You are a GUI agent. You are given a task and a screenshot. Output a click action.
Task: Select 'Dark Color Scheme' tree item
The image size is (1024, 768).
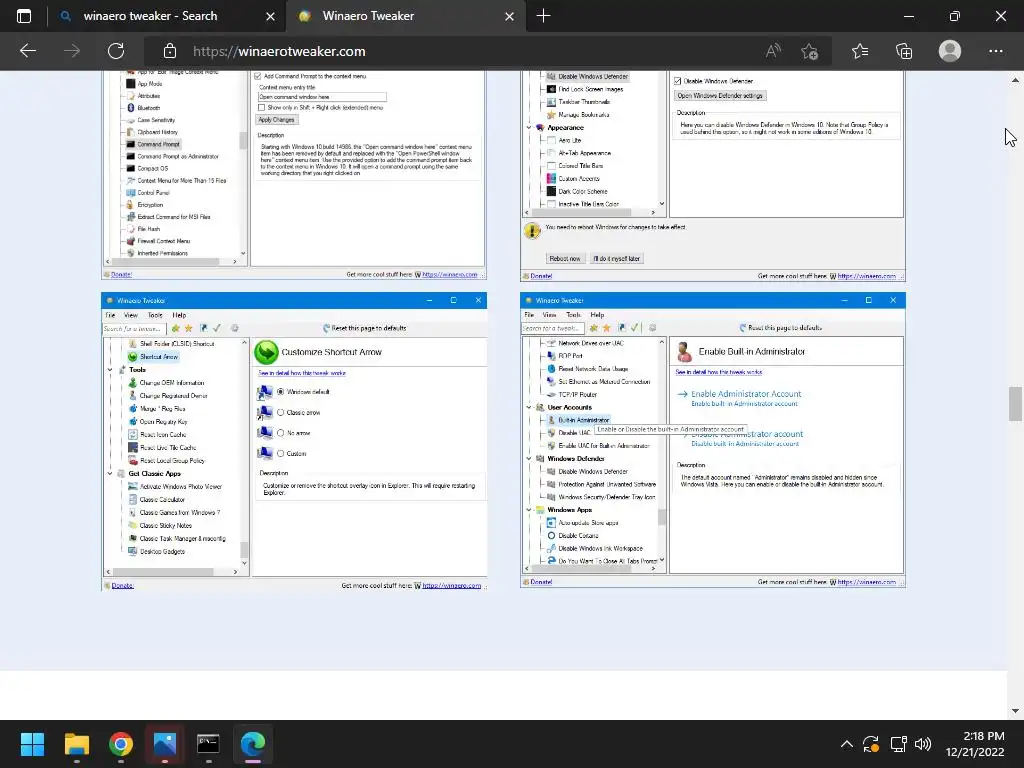[x=583, y=191]
